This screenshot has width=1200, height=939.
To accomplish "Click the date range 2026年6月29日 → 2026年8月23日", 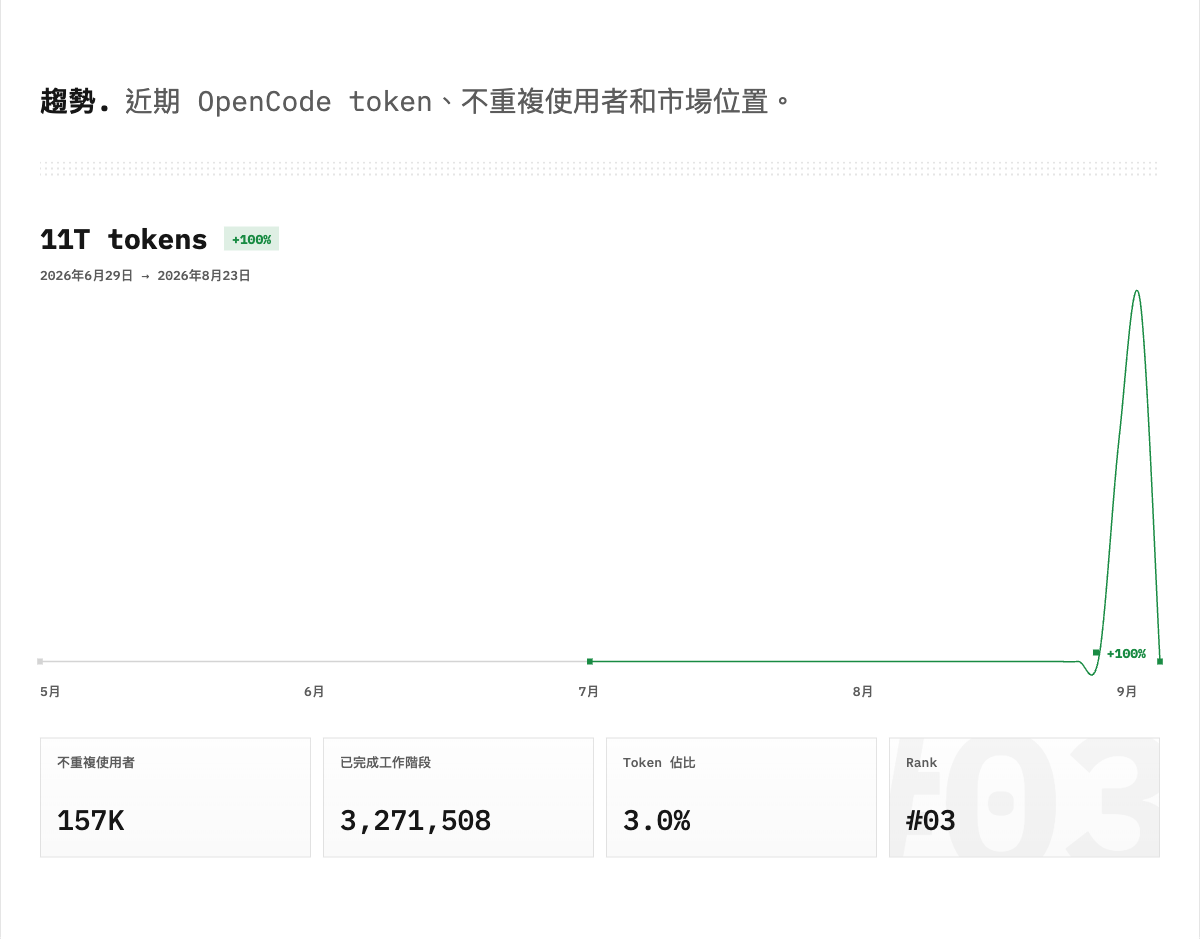I will 145,275.
